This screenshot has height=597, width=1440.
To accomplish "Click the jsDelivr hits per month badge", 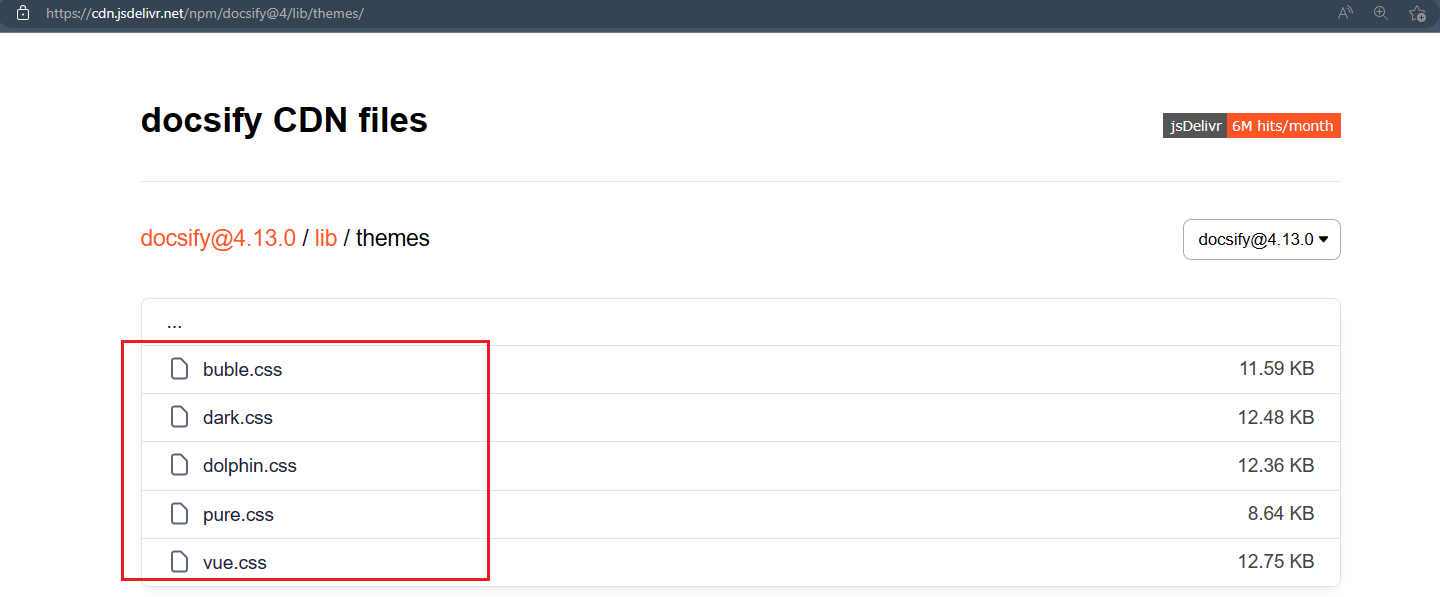I will [x=1251, y=126].
